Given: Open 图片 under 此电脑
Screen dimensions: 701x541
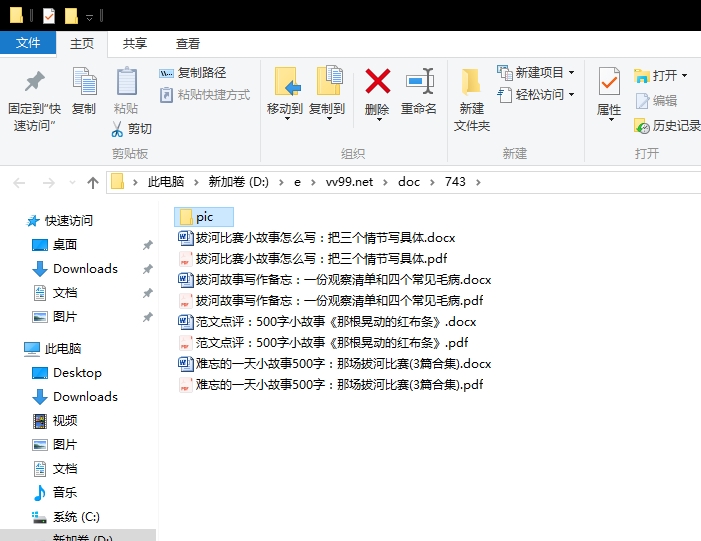Looking at the screenshot, I should click(55, 445).
